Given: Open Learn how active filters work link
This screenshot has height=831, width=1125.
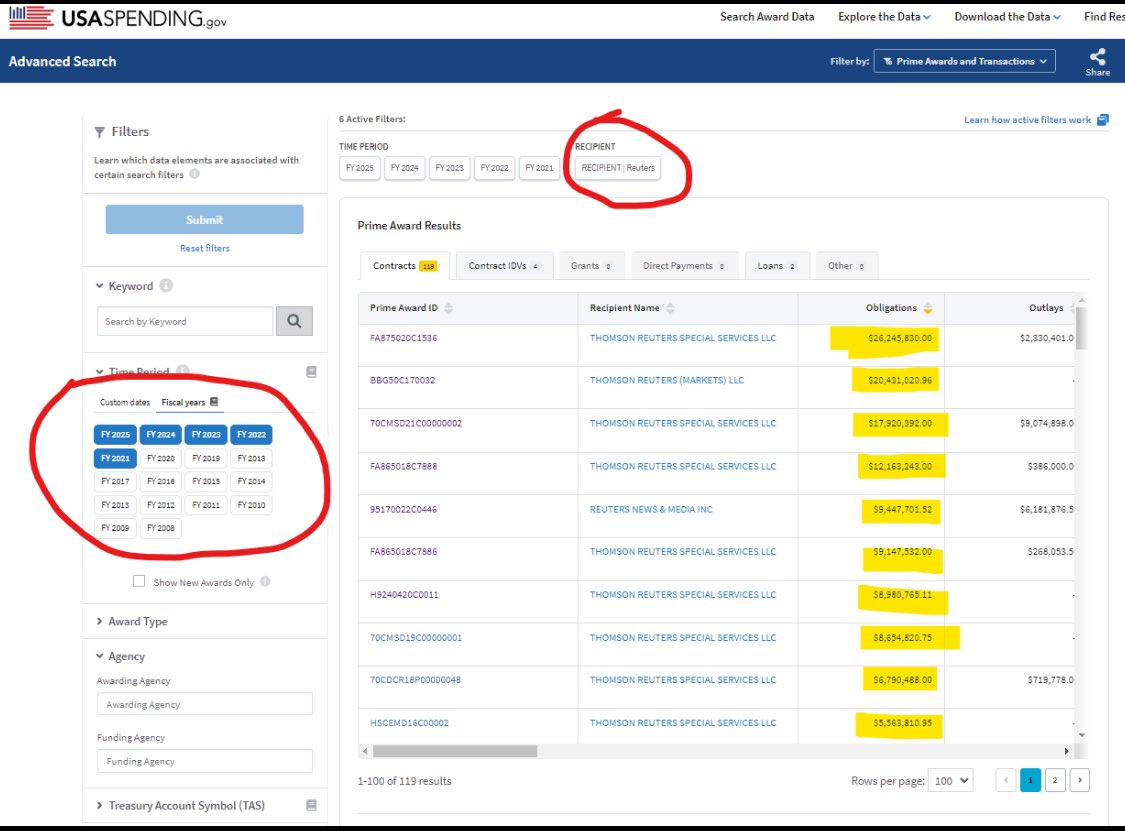Looking at the screenshot, I should [1027, 120].
